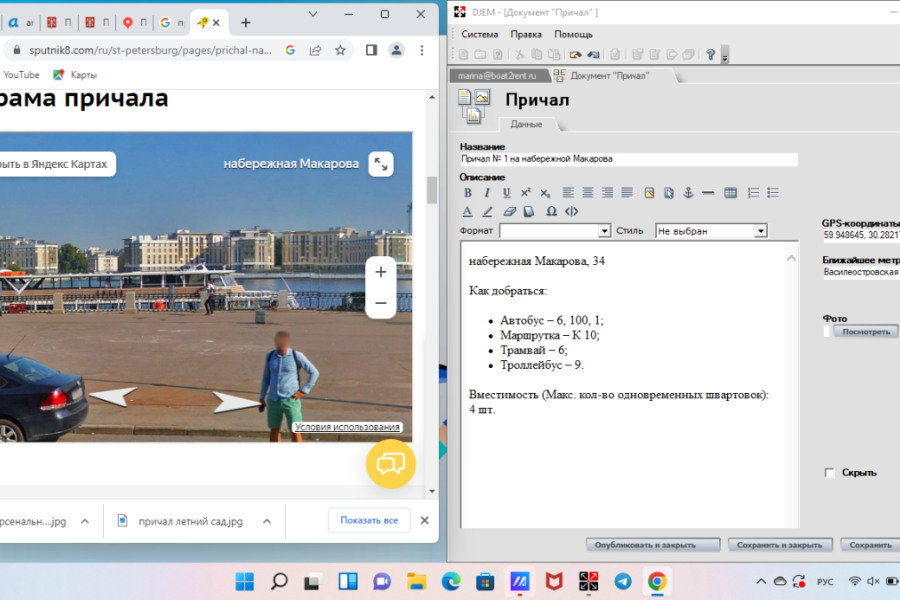Open the Система menu
This screenshot has height=600, width=900.
point(479,34)
